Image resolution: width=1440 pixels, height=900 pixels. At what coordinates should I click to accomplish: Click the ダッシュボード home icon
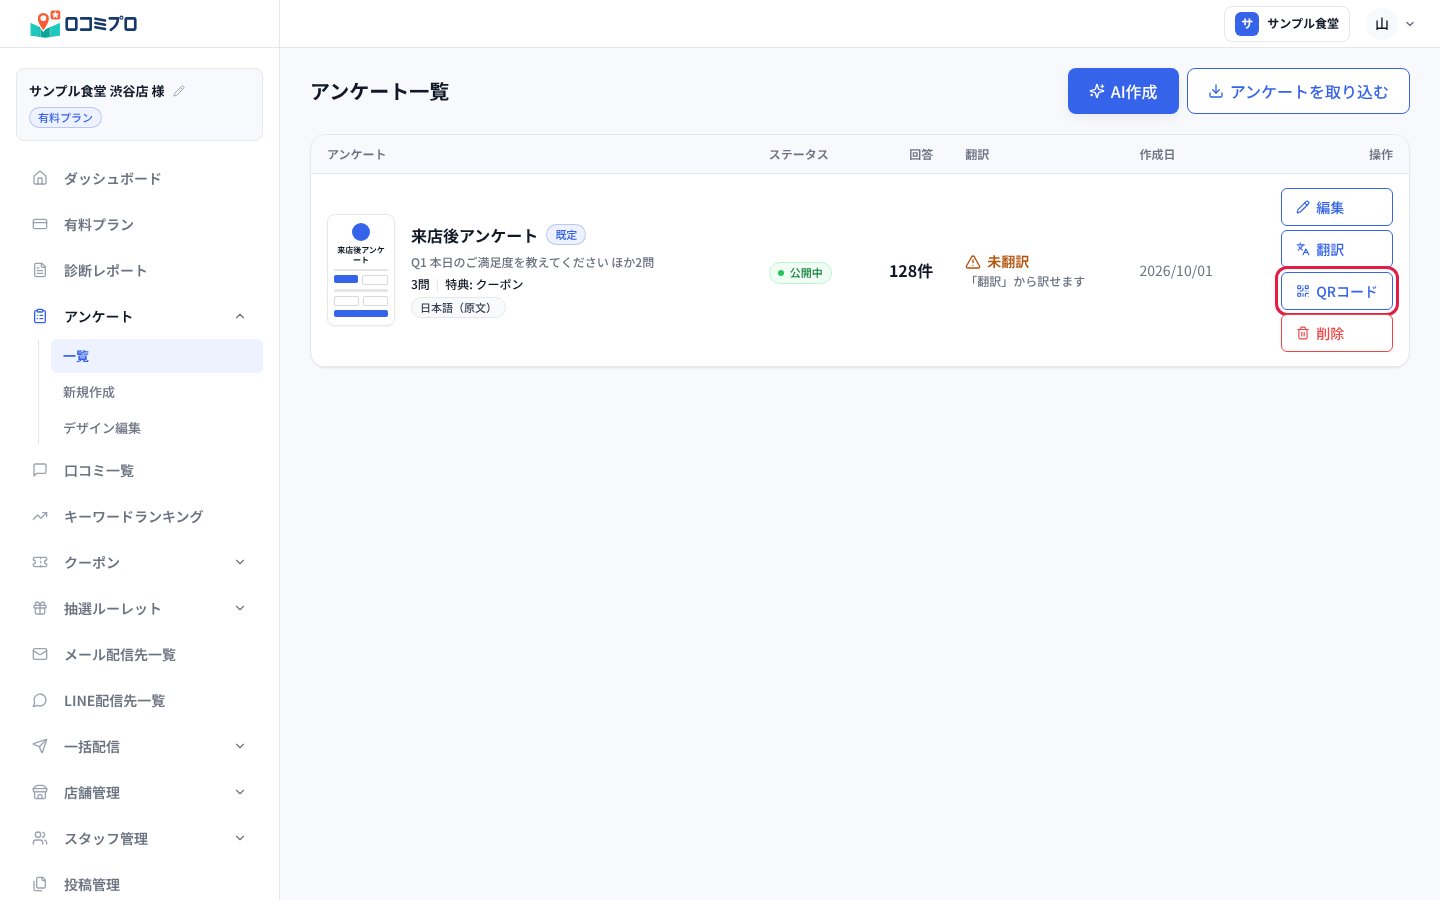(x=40, y=178)
